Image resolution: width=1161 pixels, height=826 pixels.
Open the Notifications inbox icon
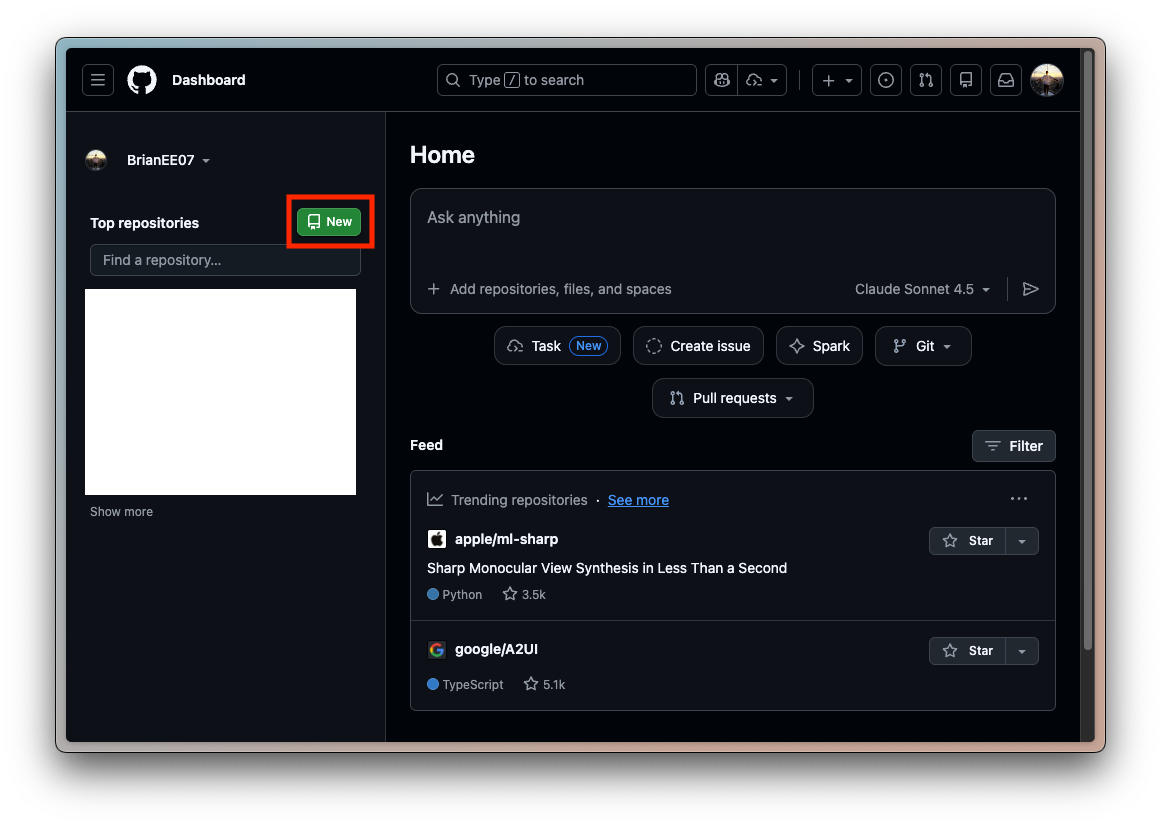pos(1006,80)
